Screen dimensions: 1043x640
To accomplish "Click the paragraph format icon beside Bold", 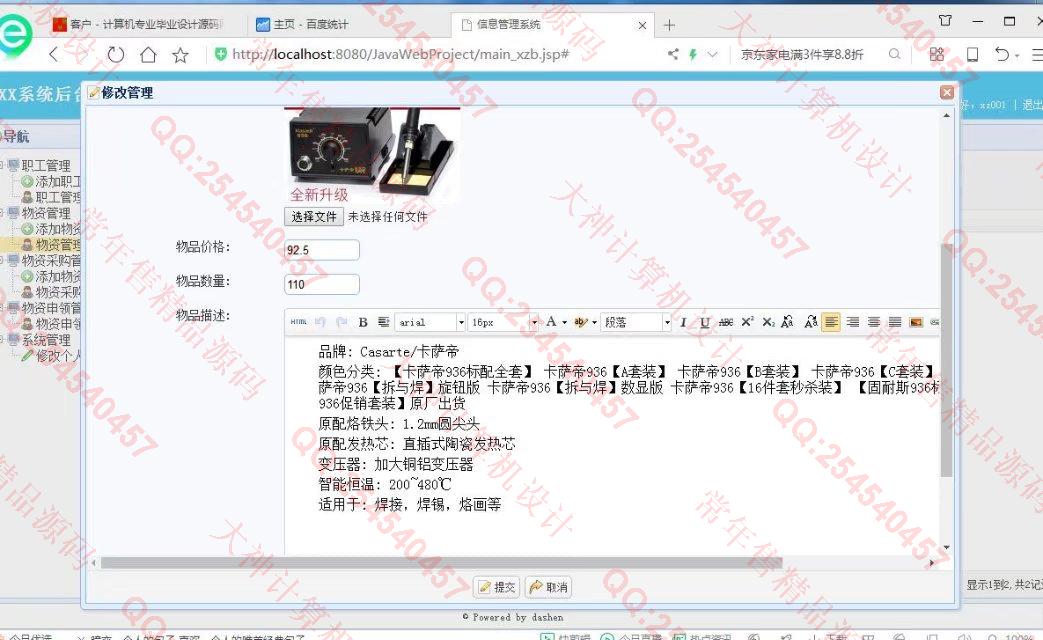I will click(x=383, y=322).
